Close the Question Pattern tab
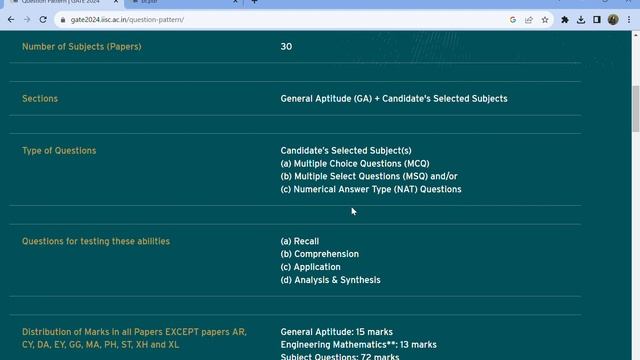This screenshot has width=640, height=360. click(116, 2)
